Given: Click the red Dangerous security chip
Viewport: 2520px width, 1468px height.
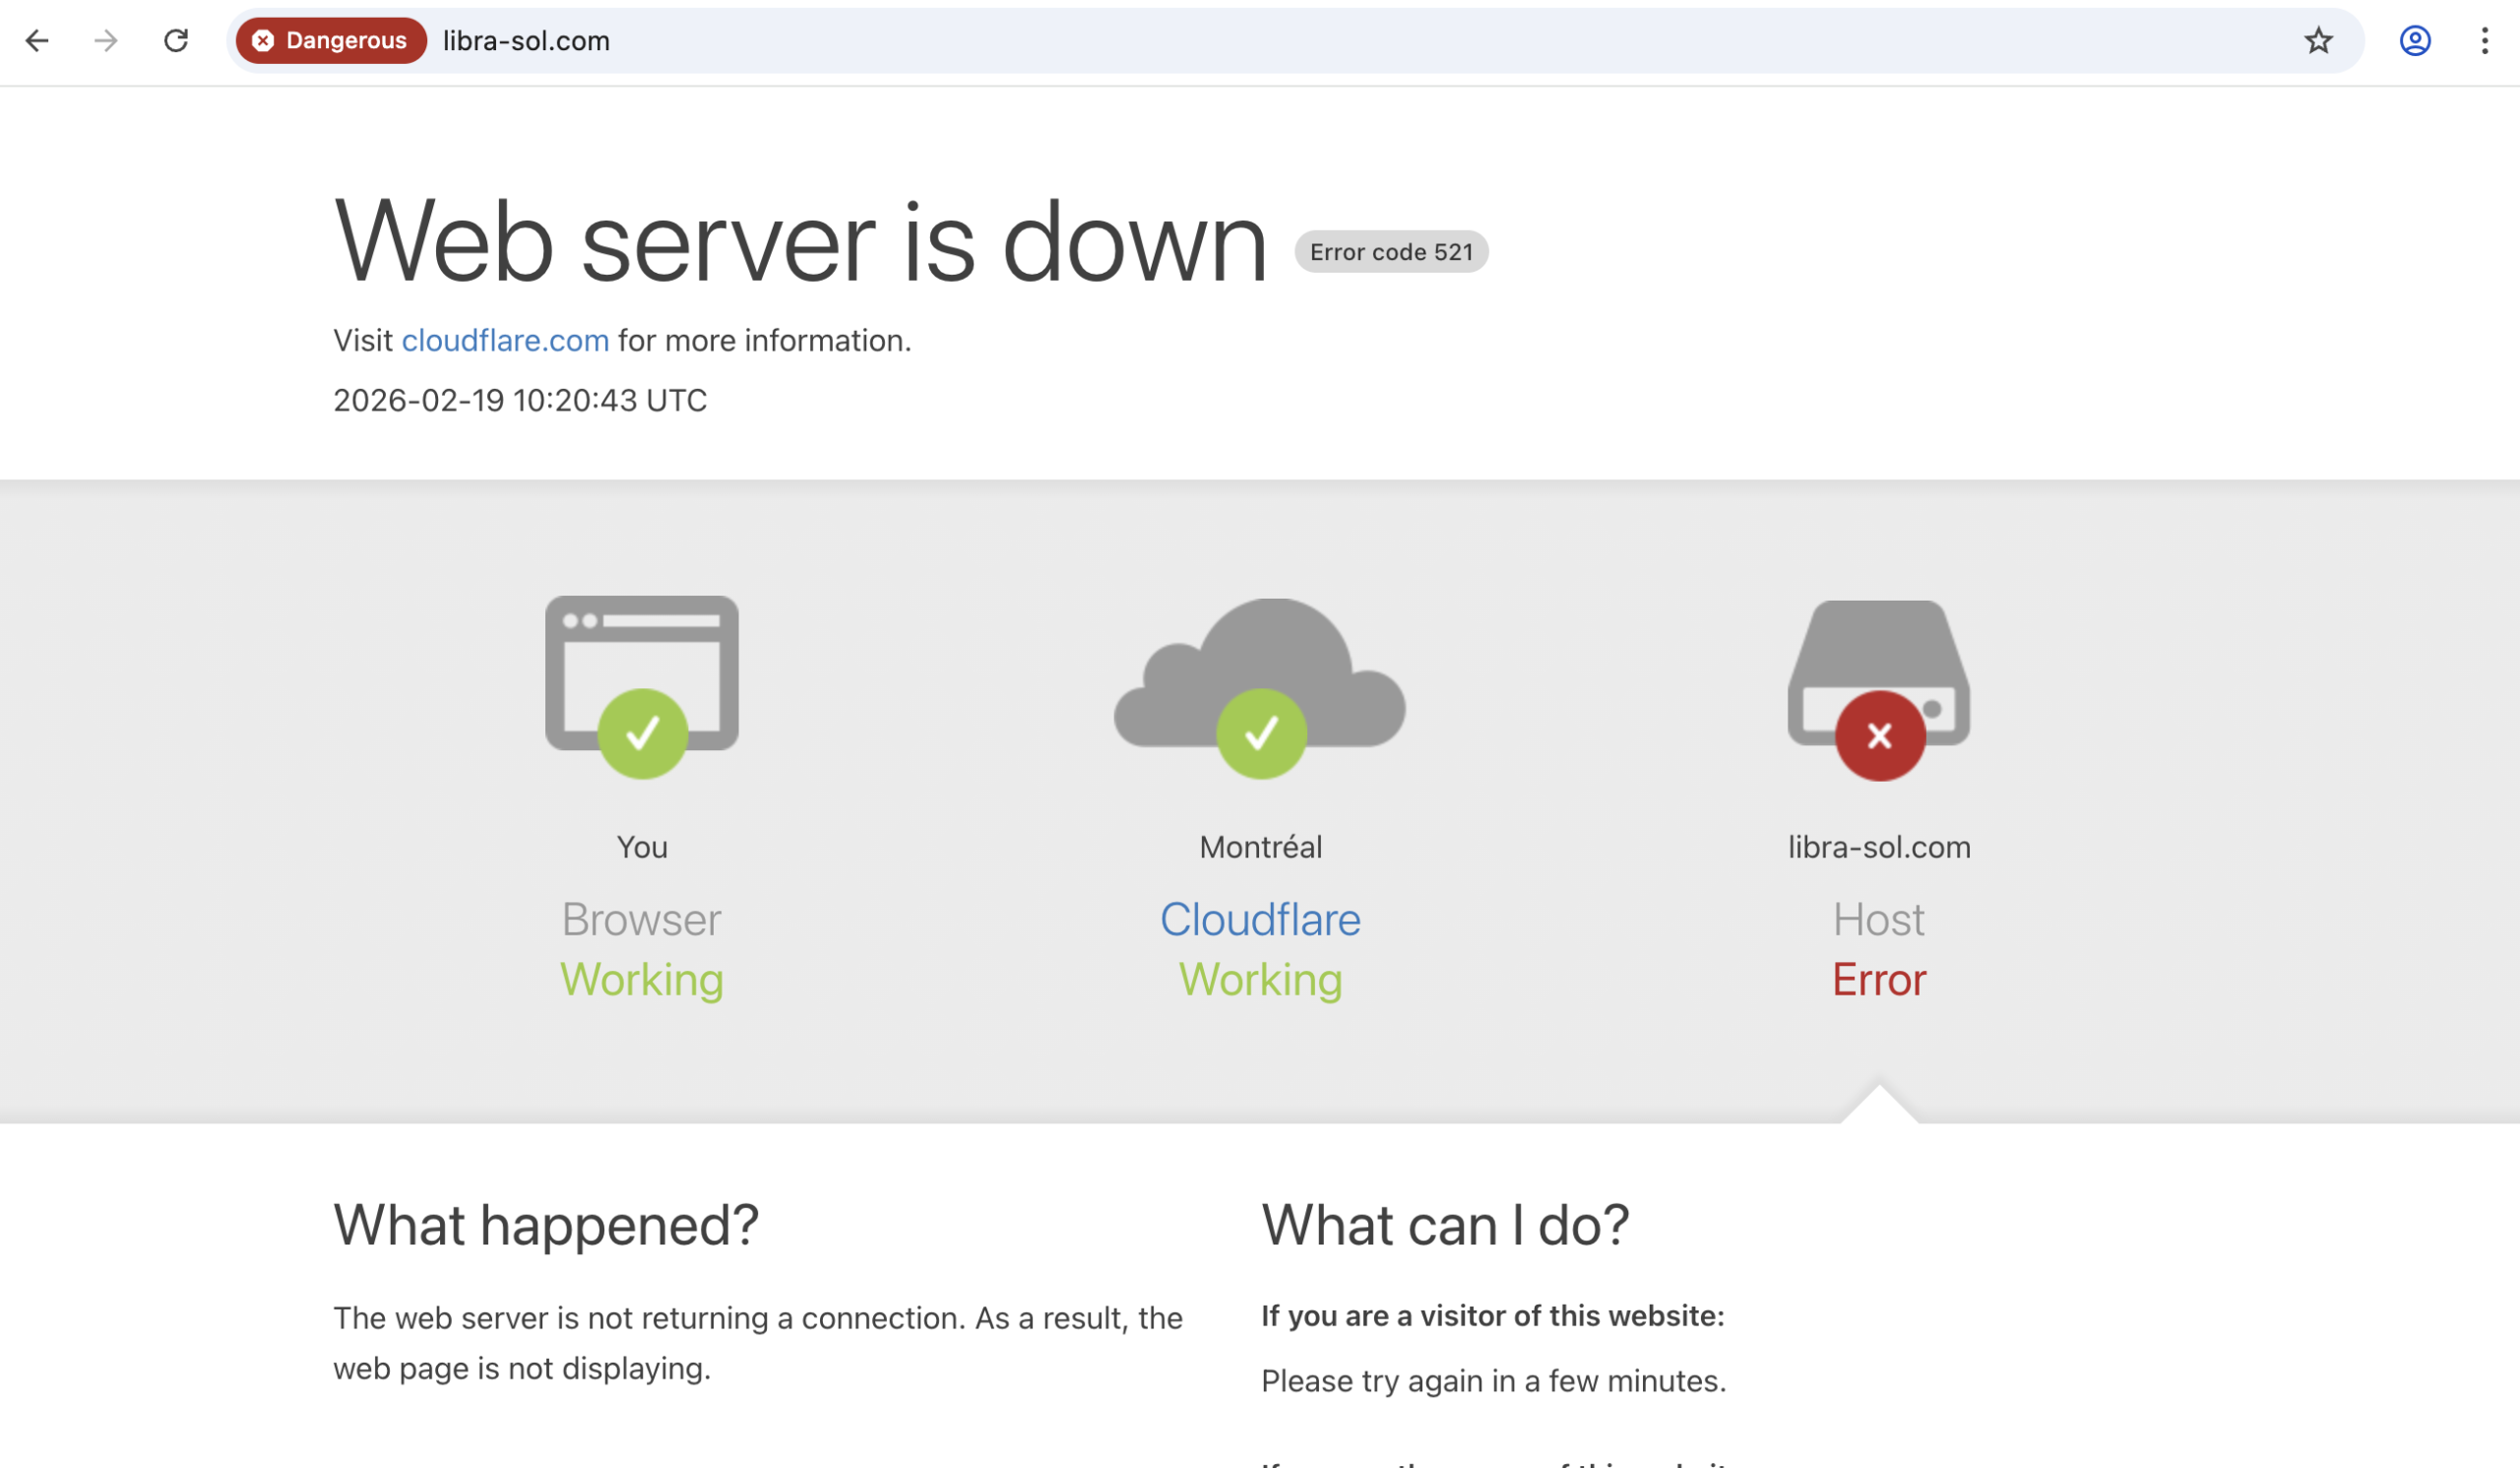Looking at the screenshot, I should [x=331, y=41].
